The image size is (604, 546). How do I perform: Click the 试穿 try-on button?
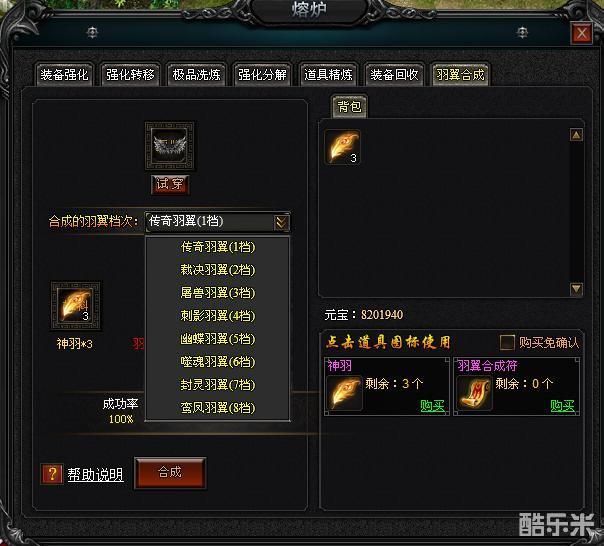170,184
